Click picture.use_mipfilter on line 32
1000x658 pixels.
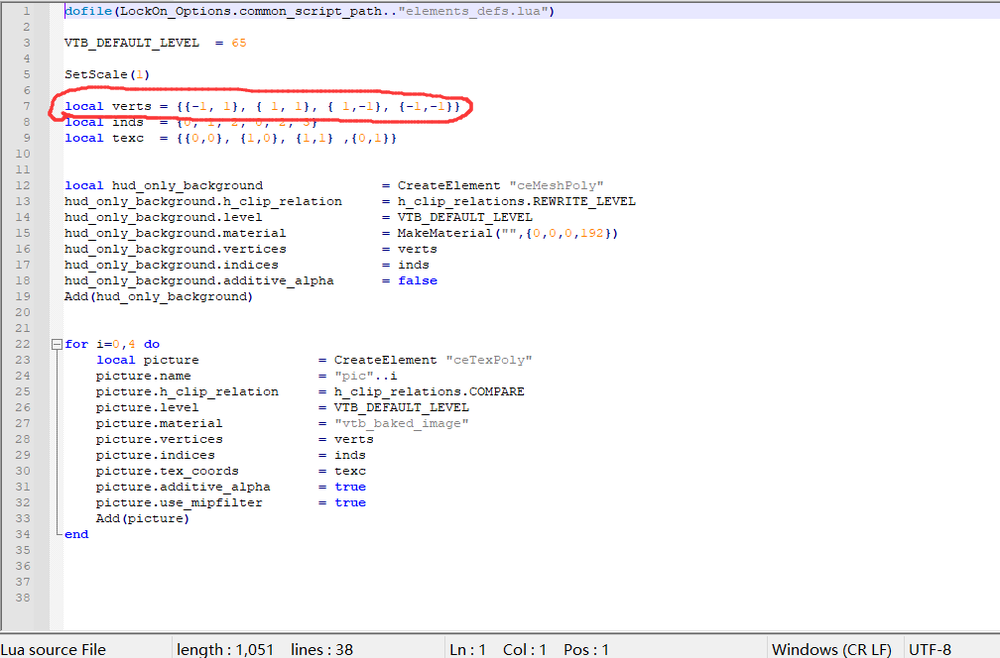pyautogui.click(x=179, y=502)
